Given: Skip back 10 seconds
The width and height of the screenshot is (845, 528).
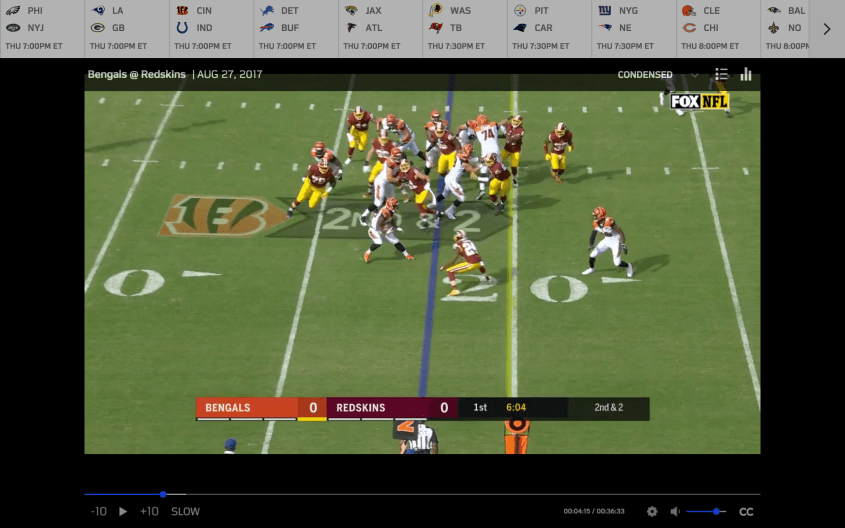Looking at the screenshot, I should click(x=98, y=511).
